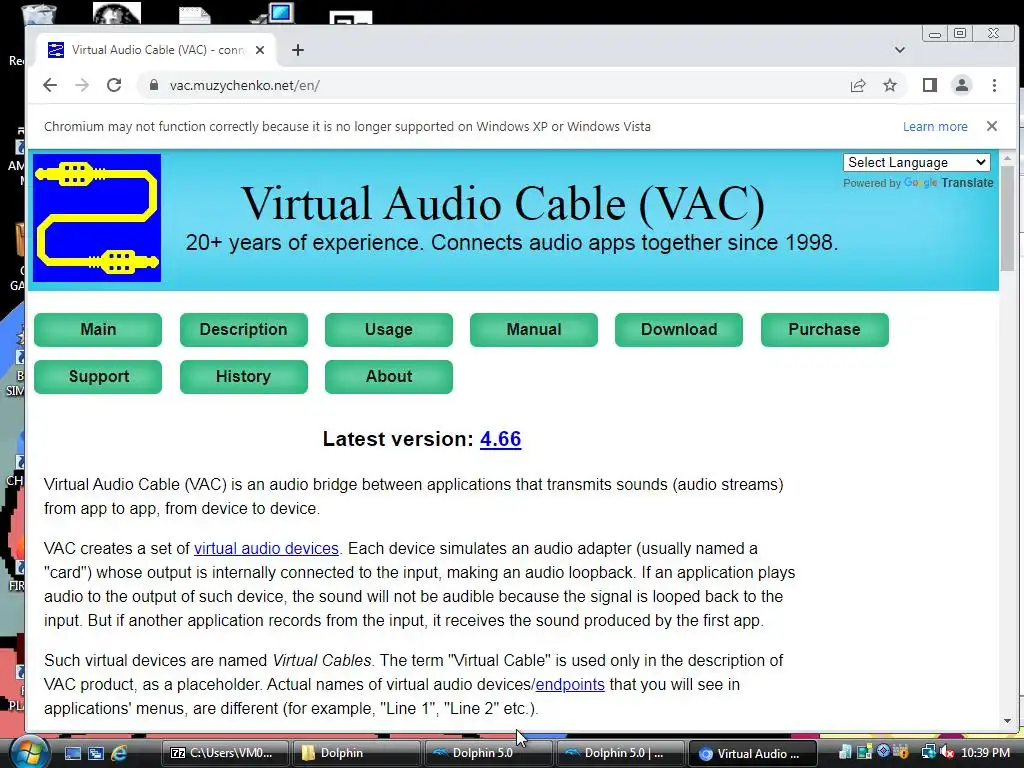The width and height of the screenshot is (1024, 768).
Task: Bookmark this page with the star icon
Action: point(889,85)
